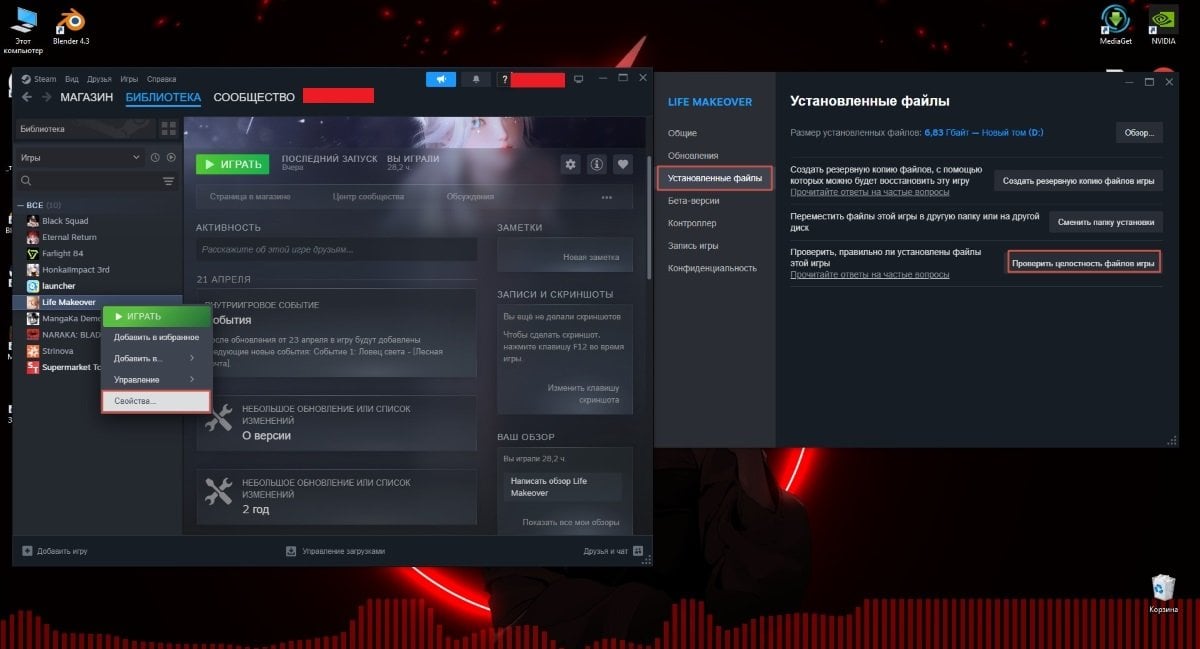Click Проверить целостность файлов игры button
This screenshot has height=649, width=1200.
1084,264
